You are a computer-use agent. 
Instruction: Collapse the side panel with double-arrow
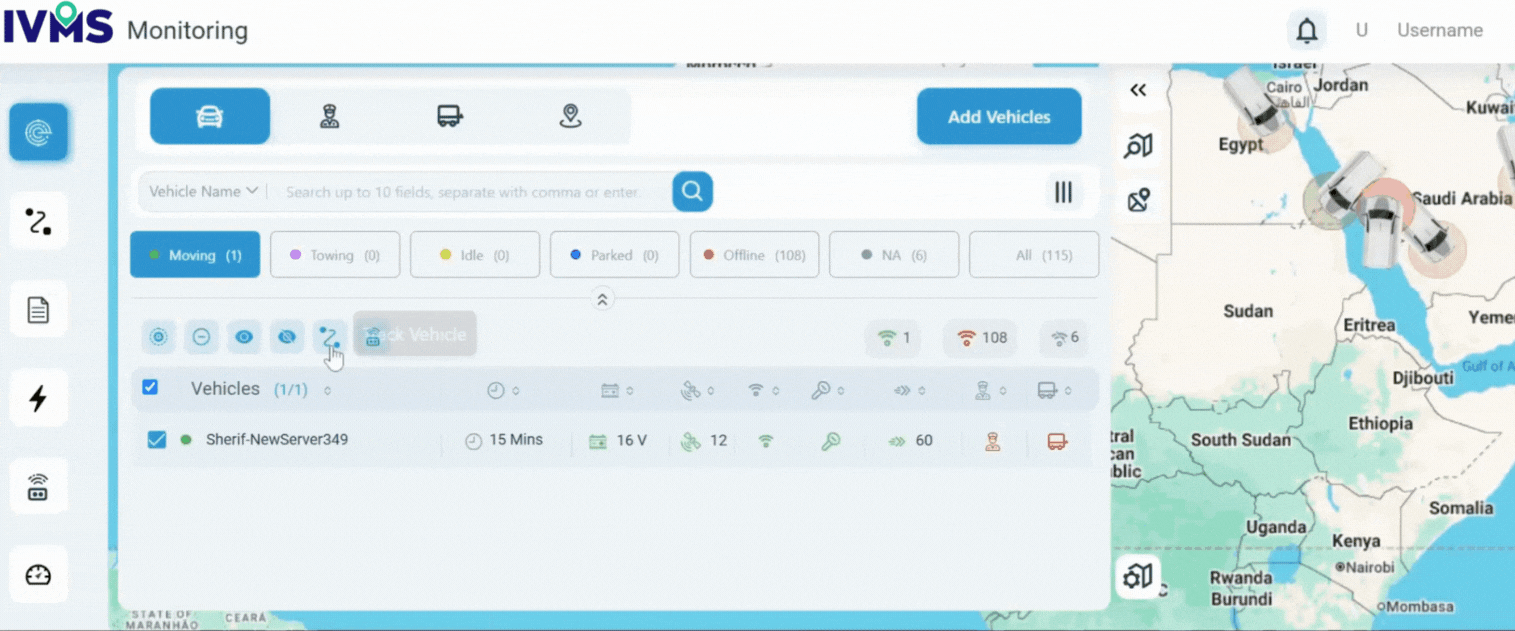pyautogui.click(x=1138, y=91)
